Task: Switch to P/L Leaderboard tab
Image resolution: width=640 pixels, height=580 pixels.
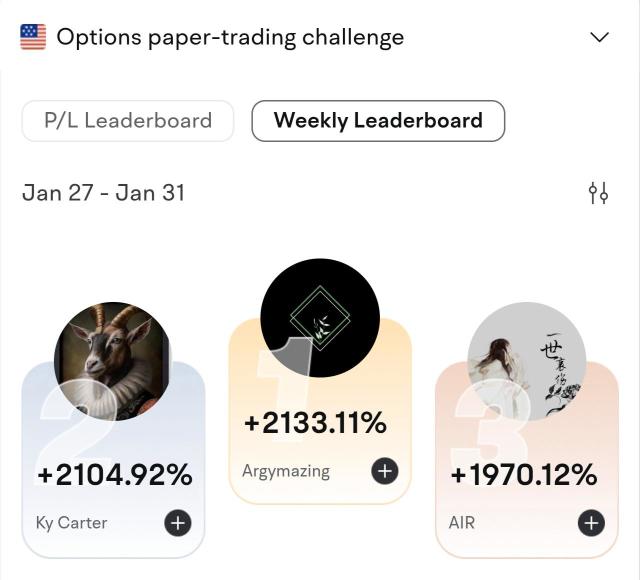Action: (x=128, y=121)
